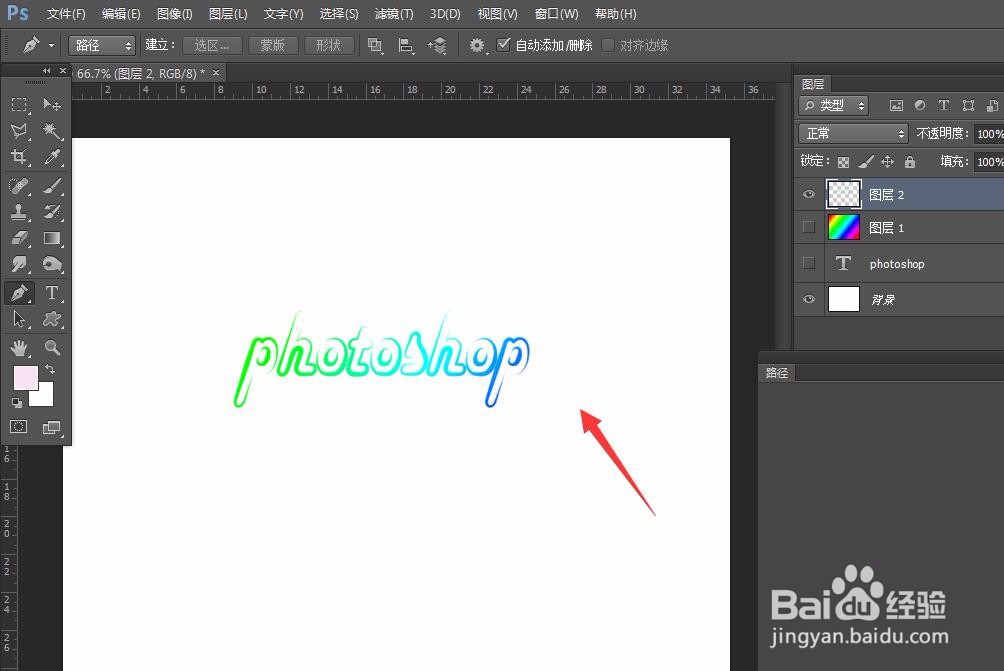Select the Eraser tool
Image resolution: width=1004 pixels, height=671 pixels.
(19, 238)
